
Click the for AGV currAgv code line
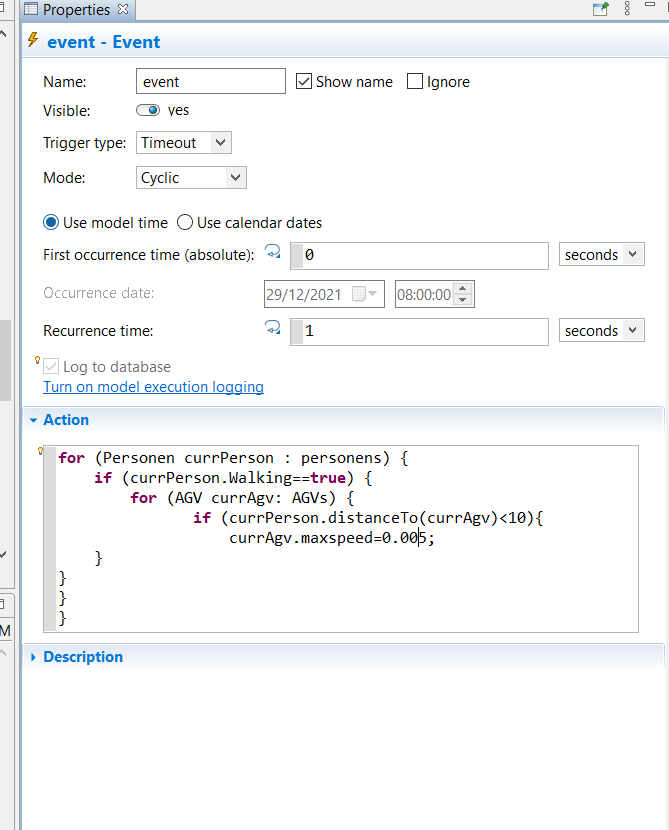(x=242, y=498)
